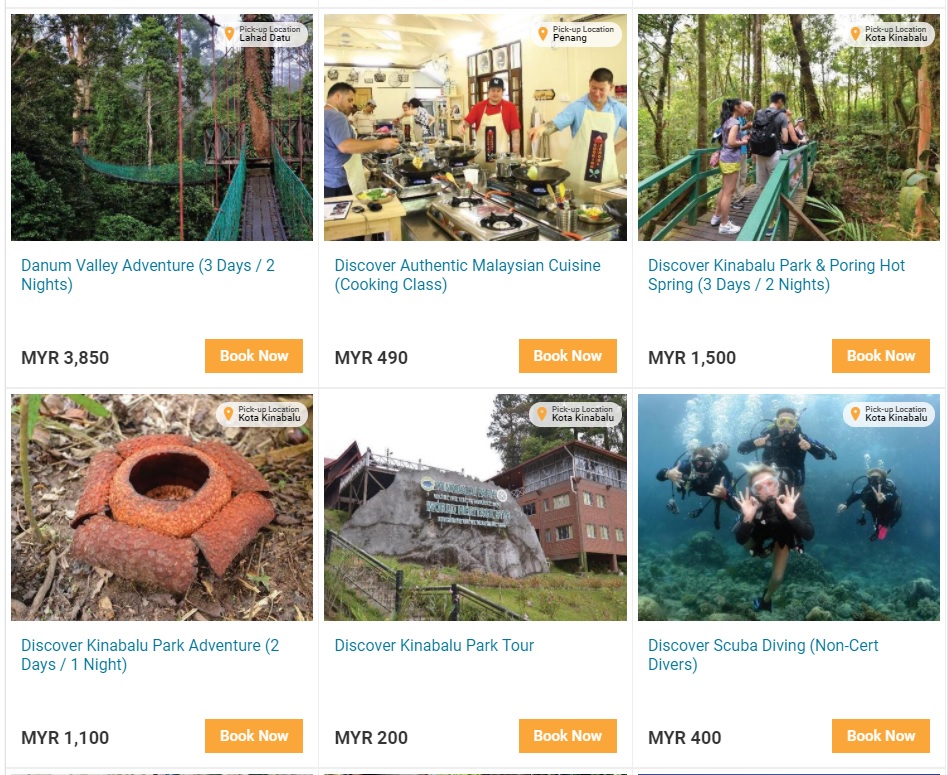View the cooking class kitchen photo
Image resolution: width=948 pixels, height=775 pixels.
point(475,128)
